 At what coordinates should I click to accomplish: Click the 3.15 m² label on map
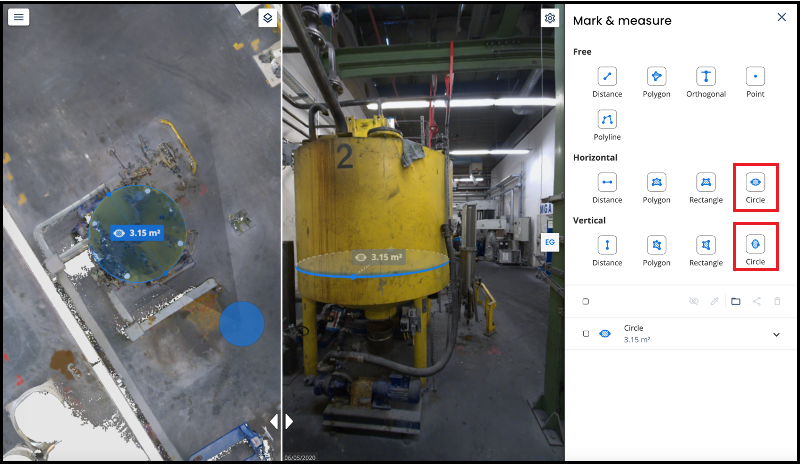coord(137,233)
